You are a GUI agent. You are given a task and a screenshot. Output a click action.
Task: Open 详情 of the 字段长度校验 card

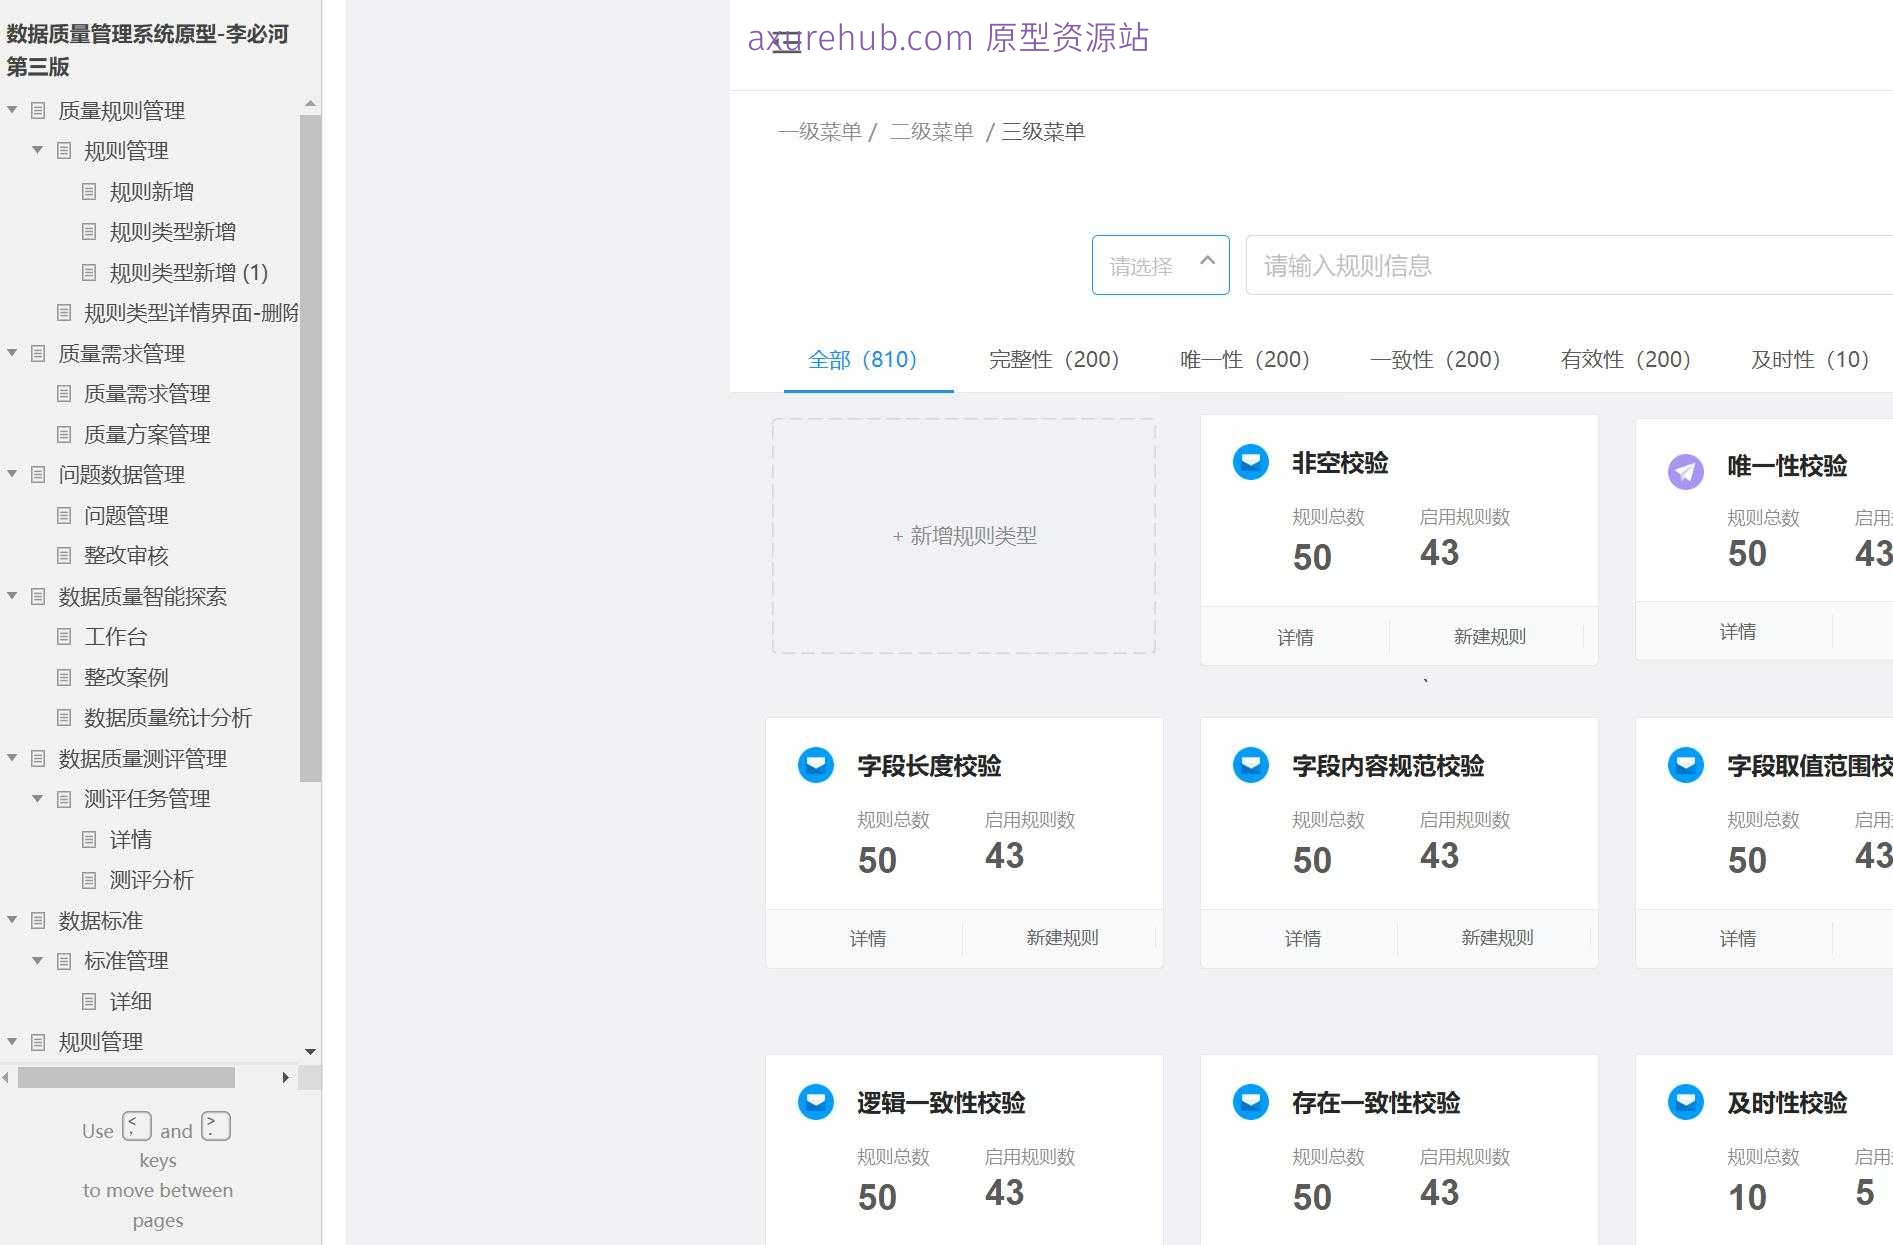click(x=869, y=938)
